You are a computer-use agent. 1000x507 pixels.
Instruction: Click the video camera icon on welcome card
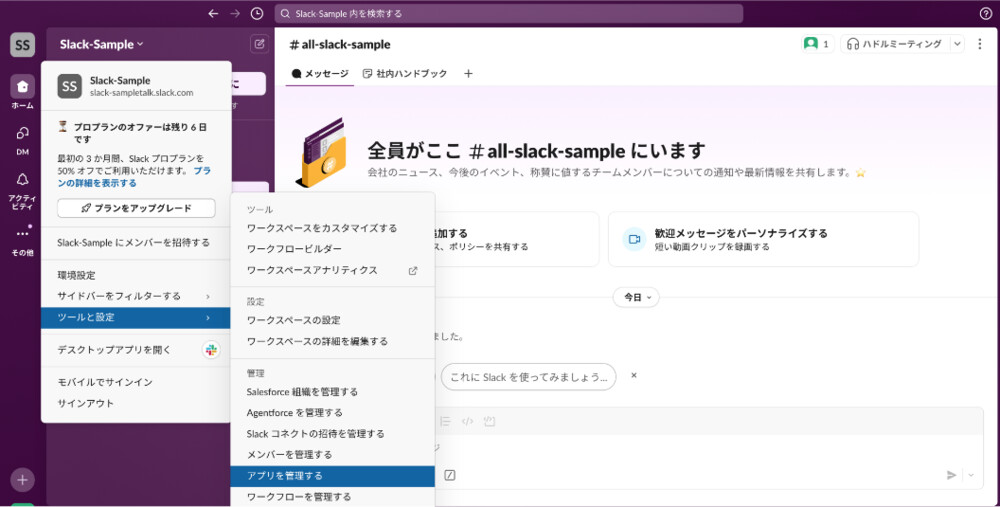(635, 239)
